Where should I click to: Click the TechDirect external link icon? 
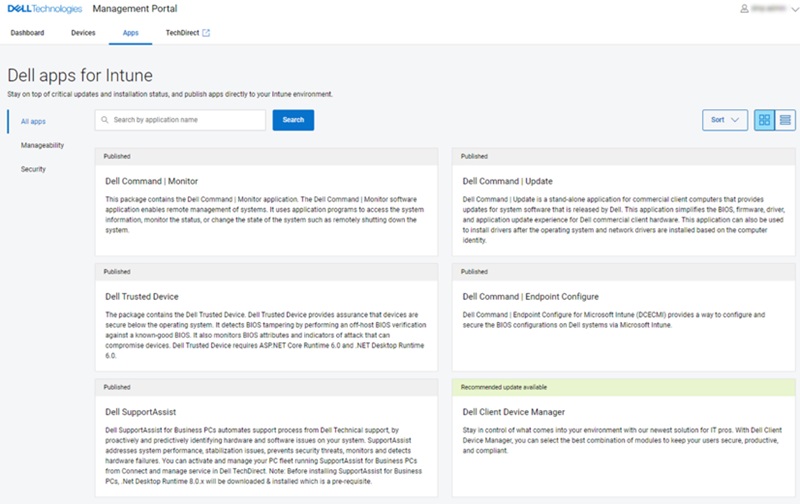[x=206, y=33]
